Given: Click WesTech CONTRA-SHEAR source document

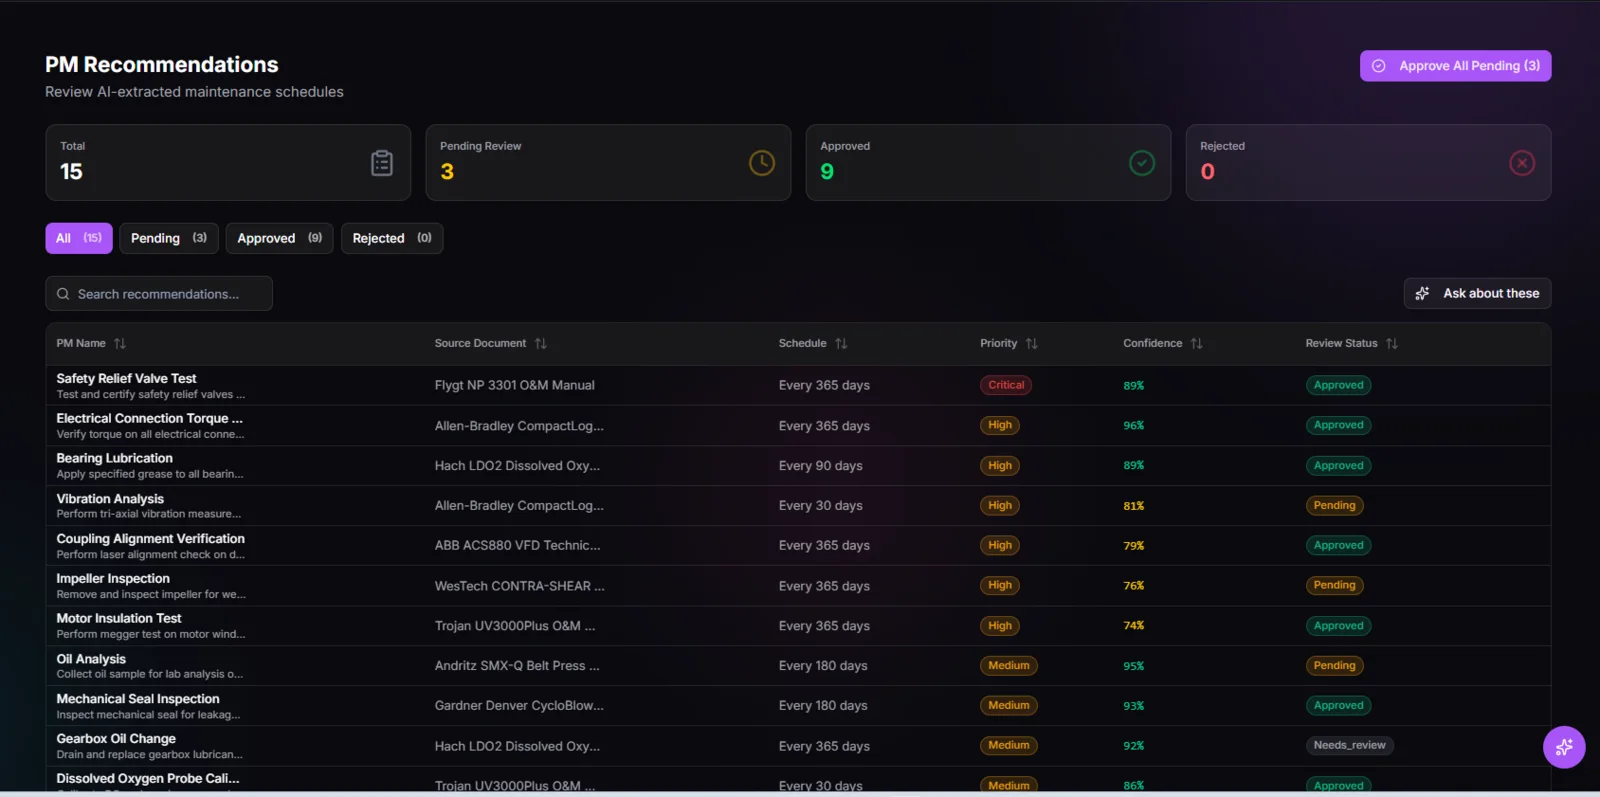Looking at the screenshot, I should coord(519,586).
